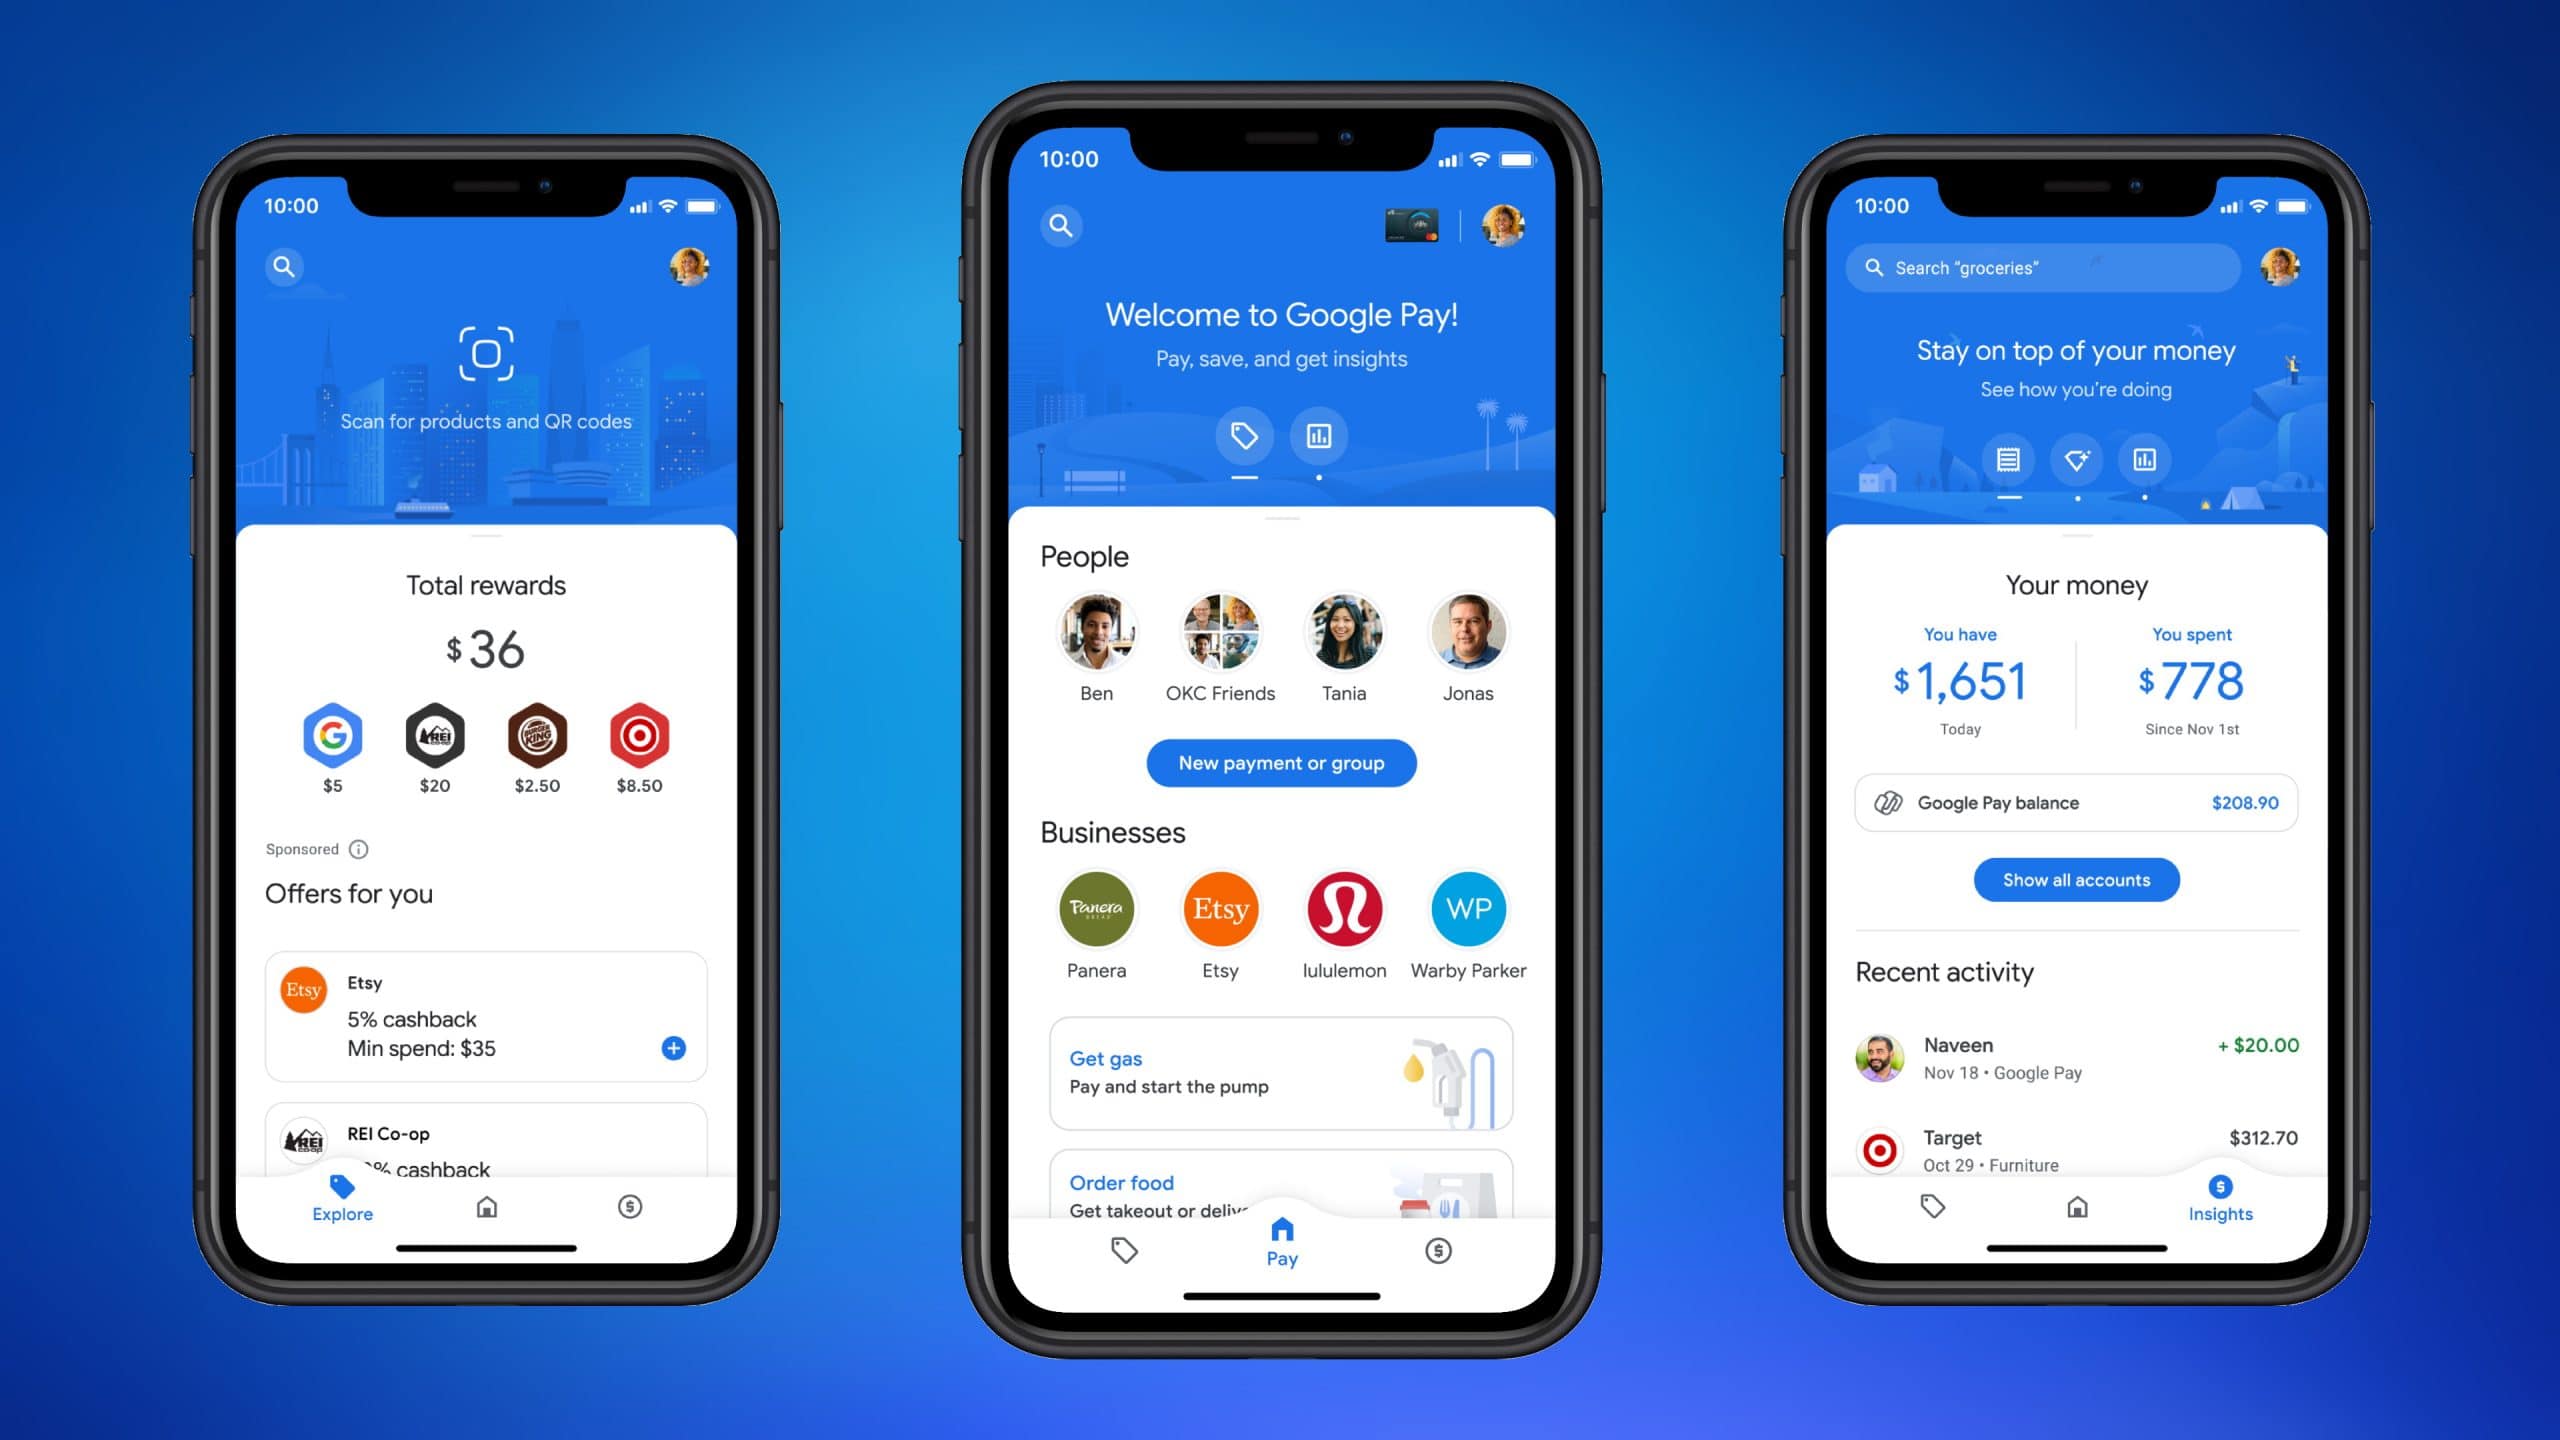Click New payment or group button
The height and width of the screenshot is (1440, 2560).
point(1280,761)
